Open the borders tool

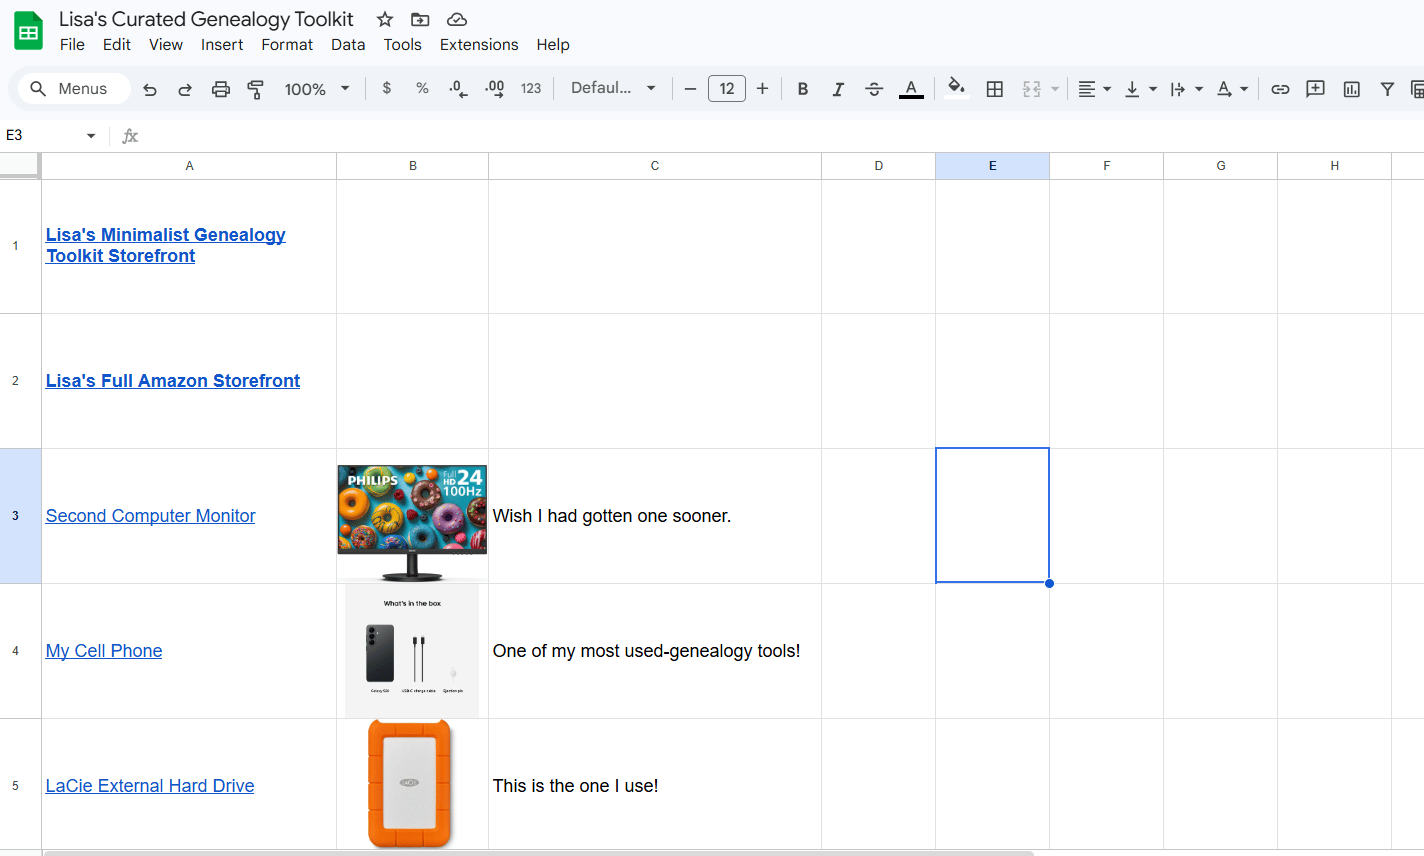pyautogui.click(x=994, y=89)
